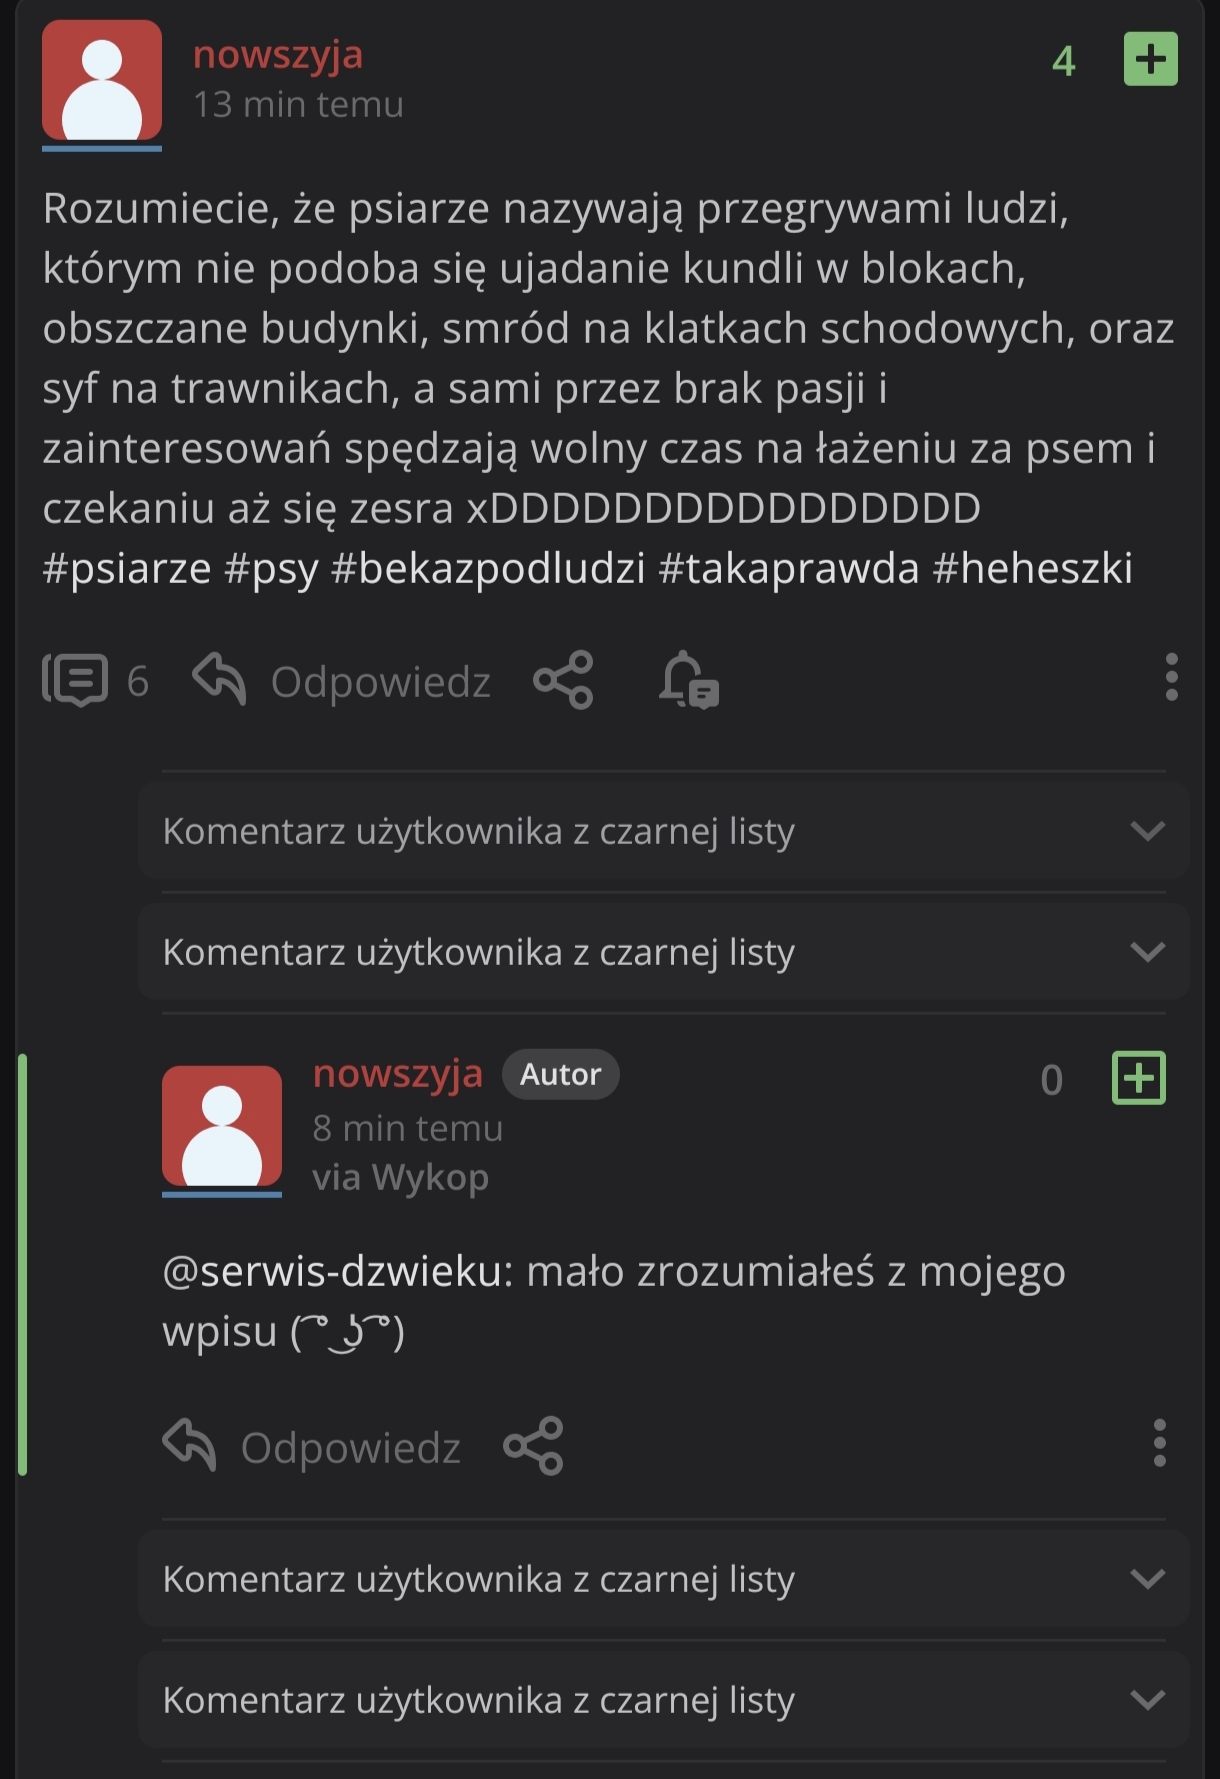Expand second blacklisted user comment
The height and width of the screenshot is (1779, 1220).
point(1147,952)
